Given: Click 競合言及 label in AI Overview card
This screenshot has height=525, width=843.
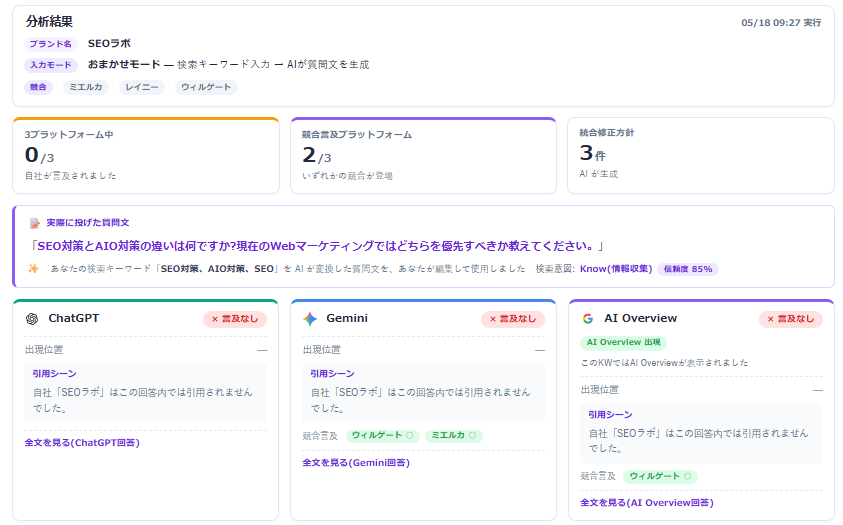Looking at the screenshot, I should click(x=598, y=476).
